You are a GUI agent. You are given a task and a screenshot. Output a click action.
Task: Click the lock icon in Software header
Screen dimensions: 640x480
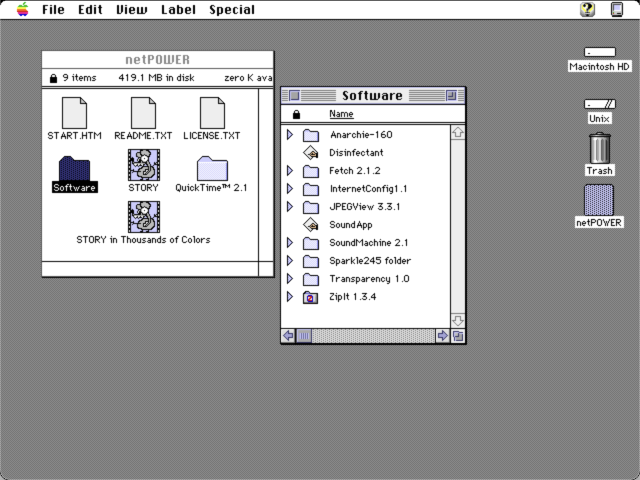[296, 114]
